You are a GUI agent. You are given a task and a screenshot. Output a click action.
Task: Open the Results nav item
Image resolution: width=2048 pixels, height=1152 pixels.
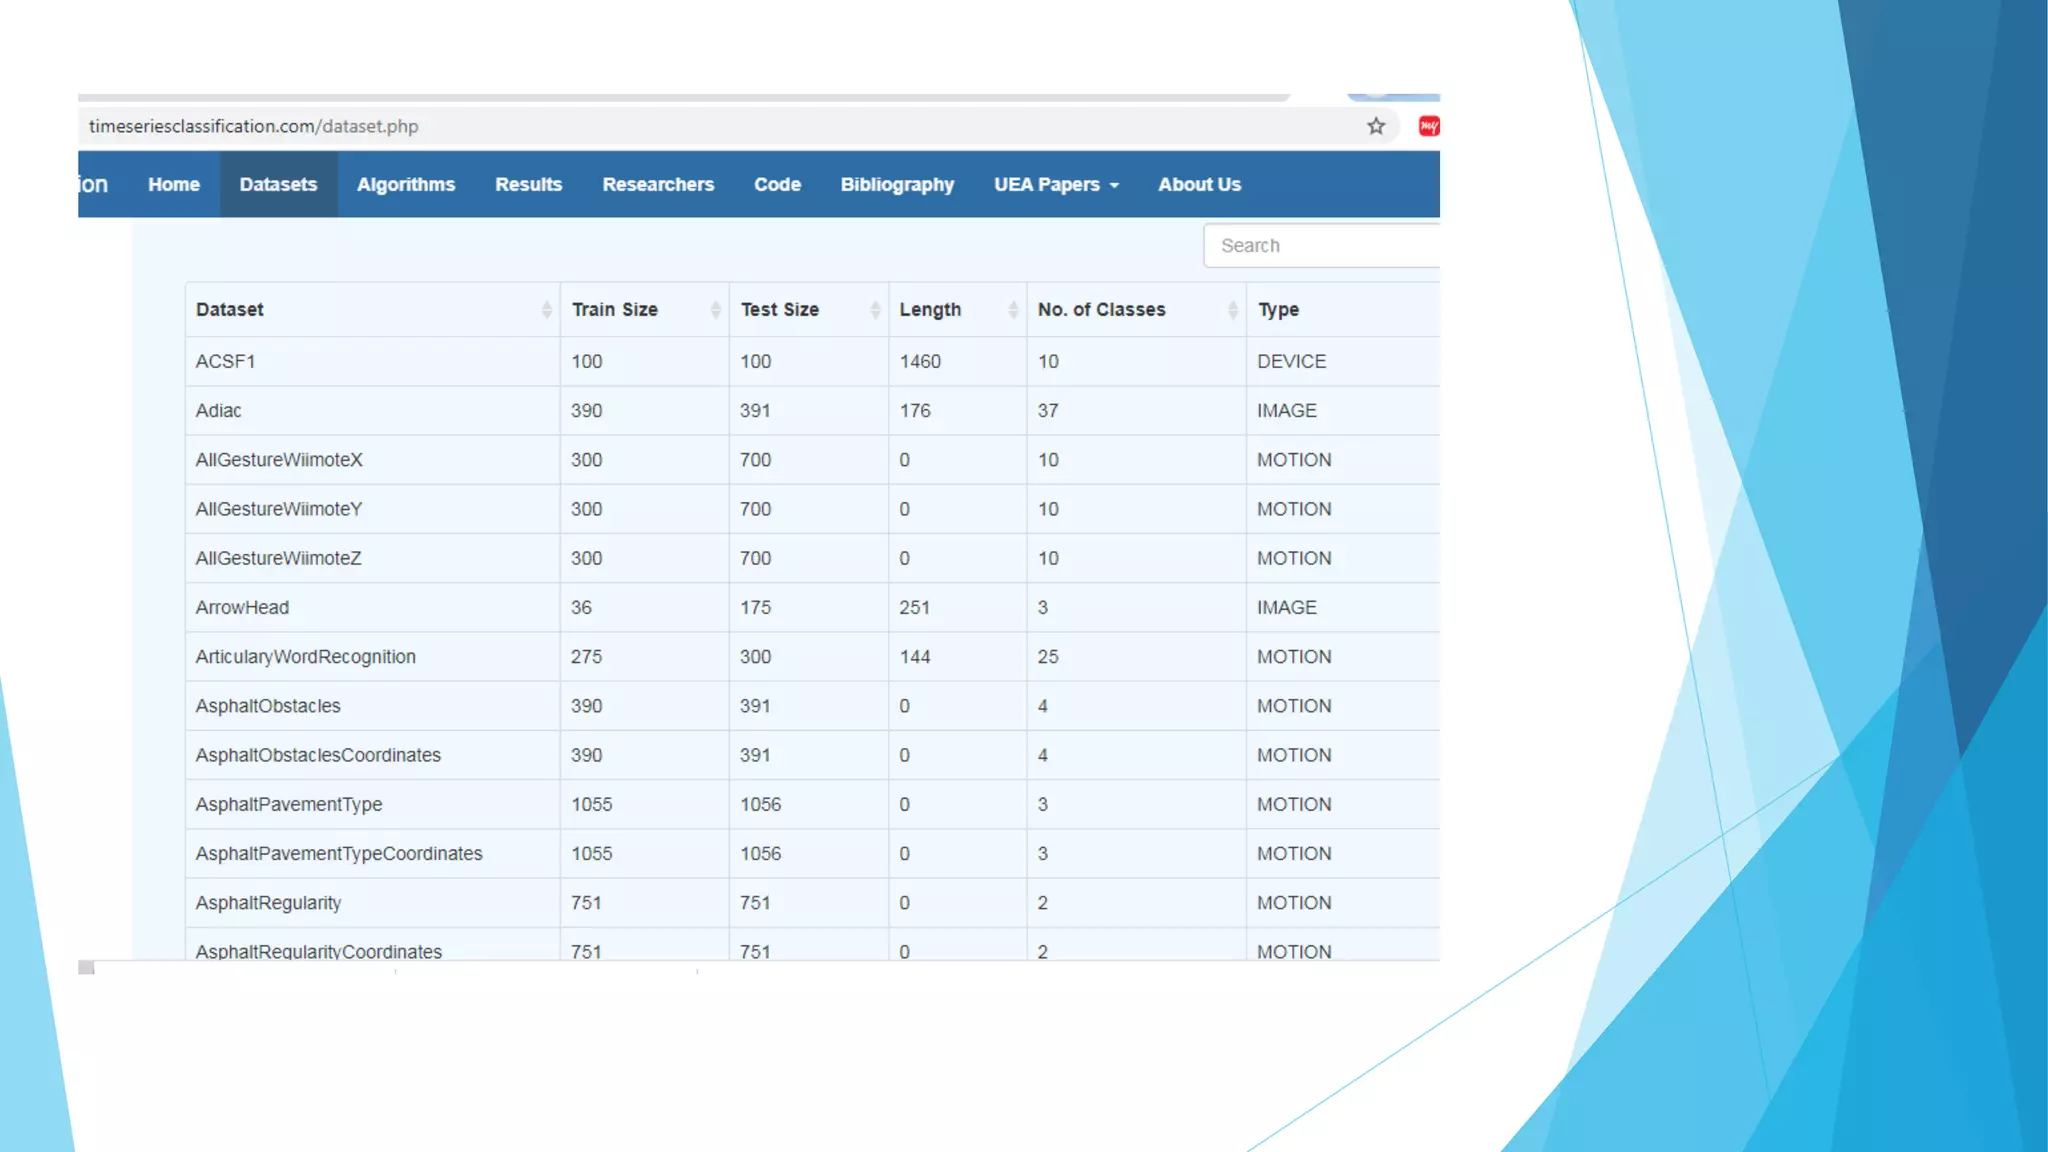[x=528, y=185]
